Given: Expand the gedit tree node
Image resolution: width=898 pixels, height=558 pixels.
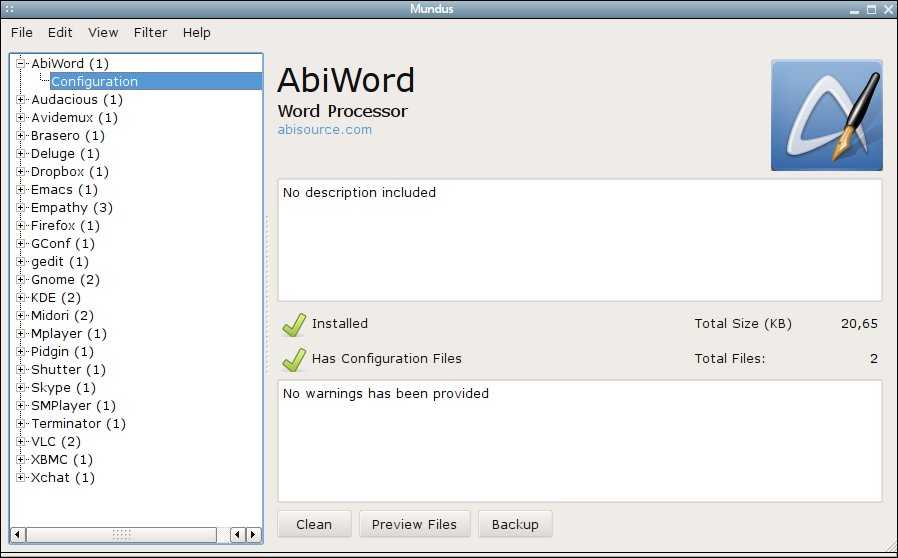Looking at the screenshot, I should (x=21, y=261).
